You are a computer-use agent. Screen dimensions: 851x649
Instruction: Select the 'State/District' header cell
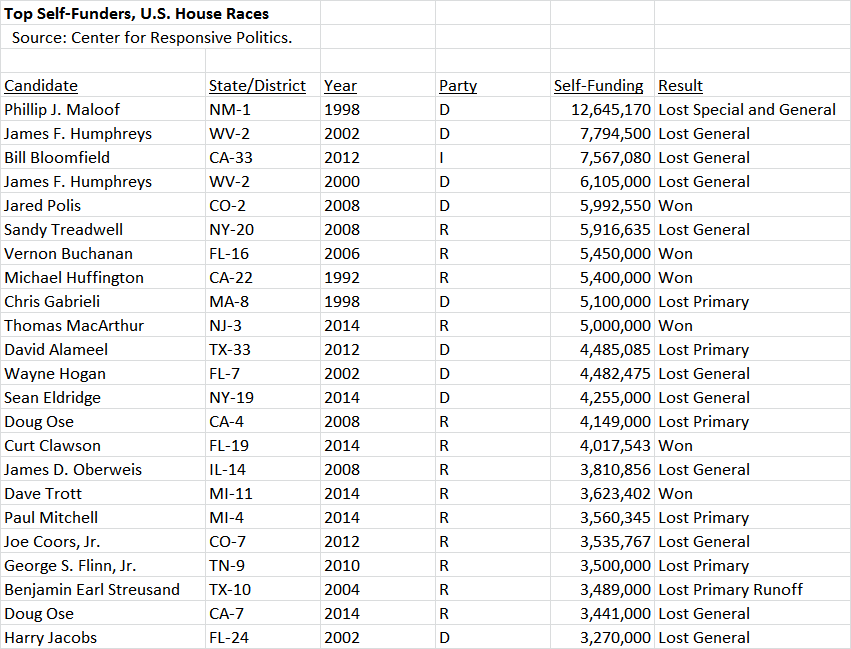click(263, 85)
